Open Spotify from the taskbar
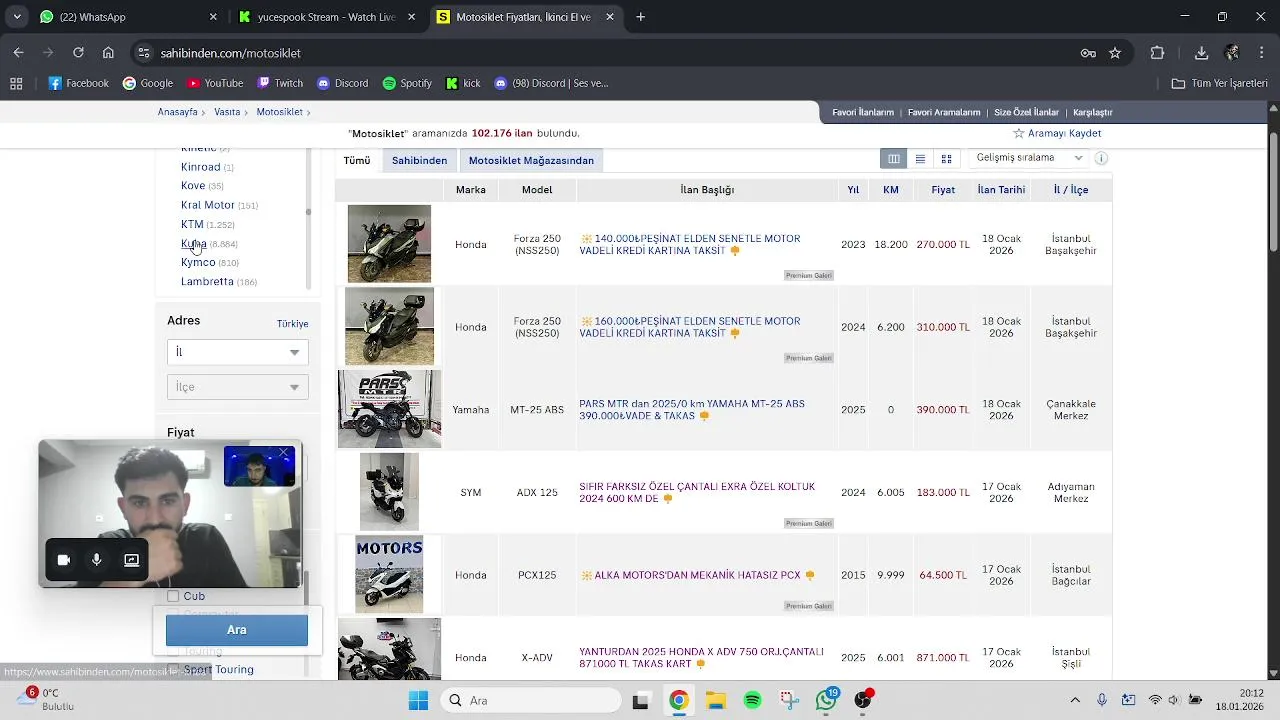 click(x=752, y=700)
